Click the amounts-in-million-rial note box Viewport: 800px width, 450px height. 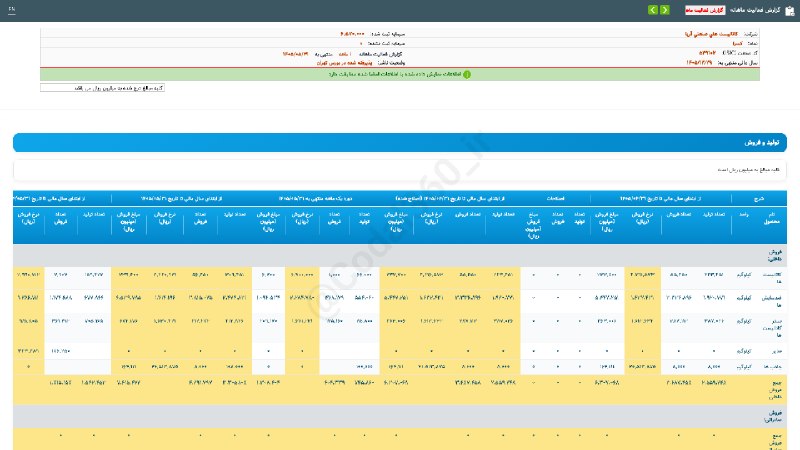point(102,88)
